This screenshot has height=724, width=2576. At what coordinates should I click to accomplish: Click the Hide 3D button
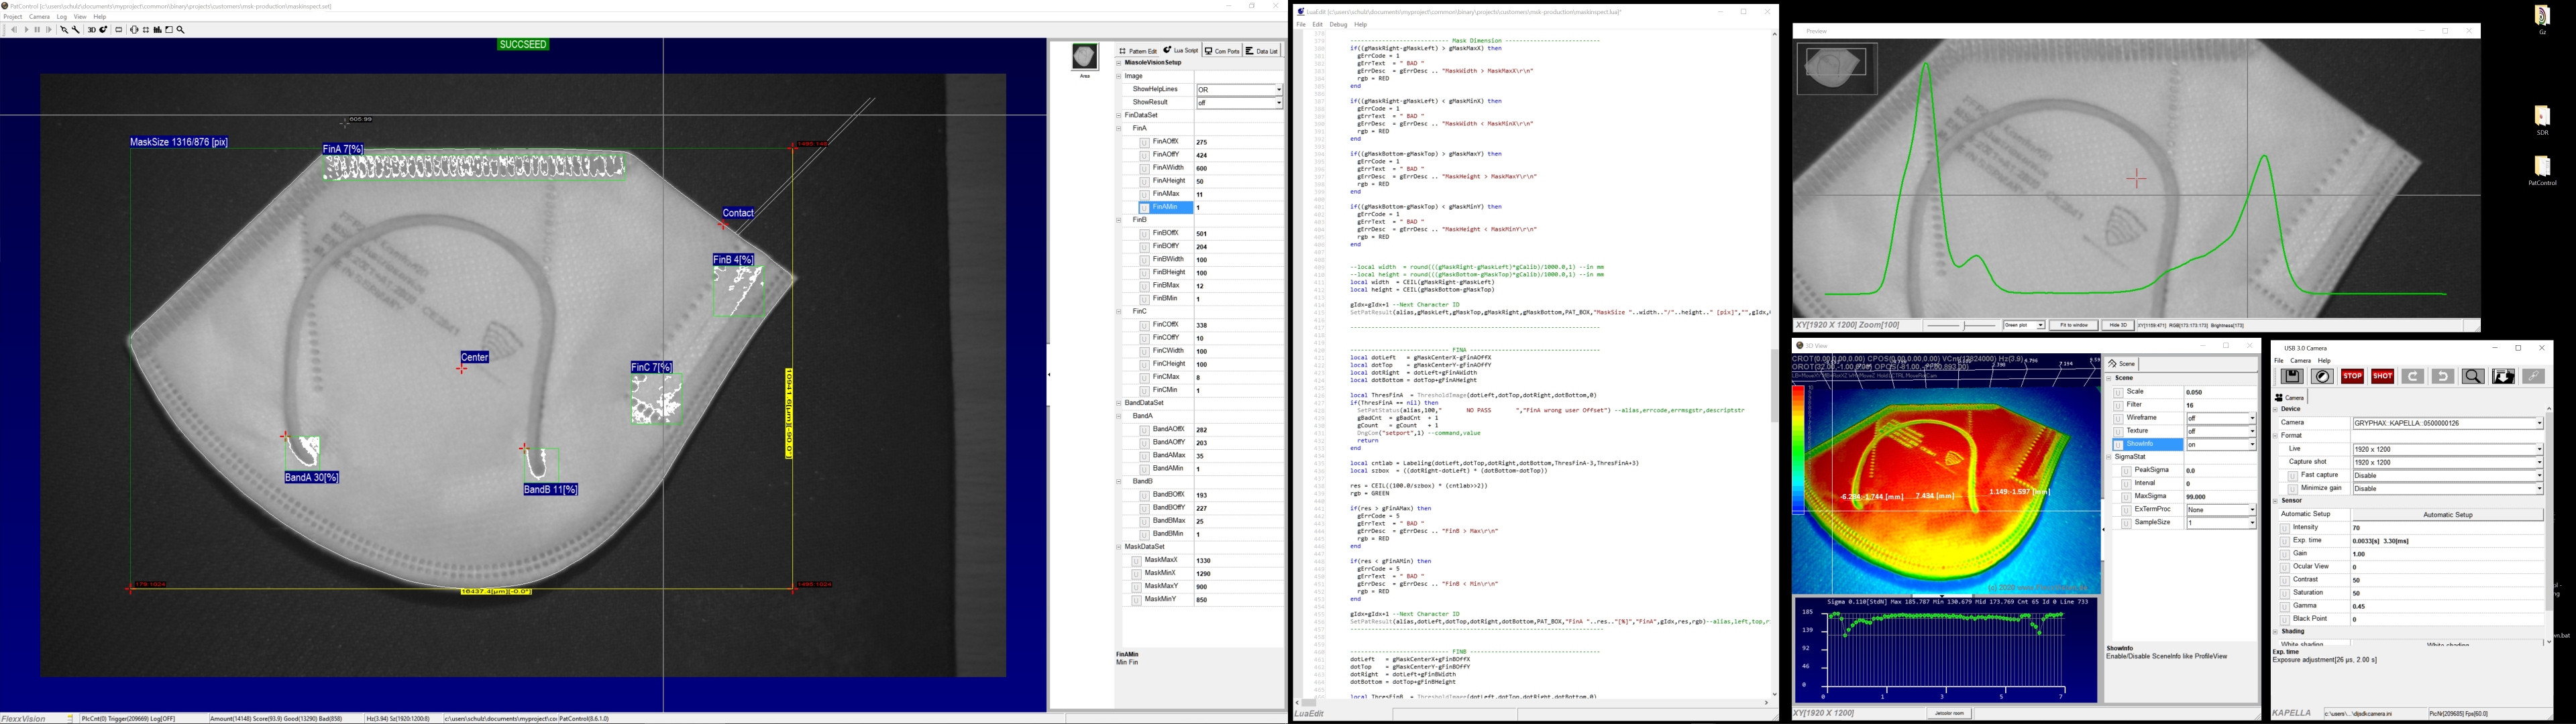click(2117, 325)
